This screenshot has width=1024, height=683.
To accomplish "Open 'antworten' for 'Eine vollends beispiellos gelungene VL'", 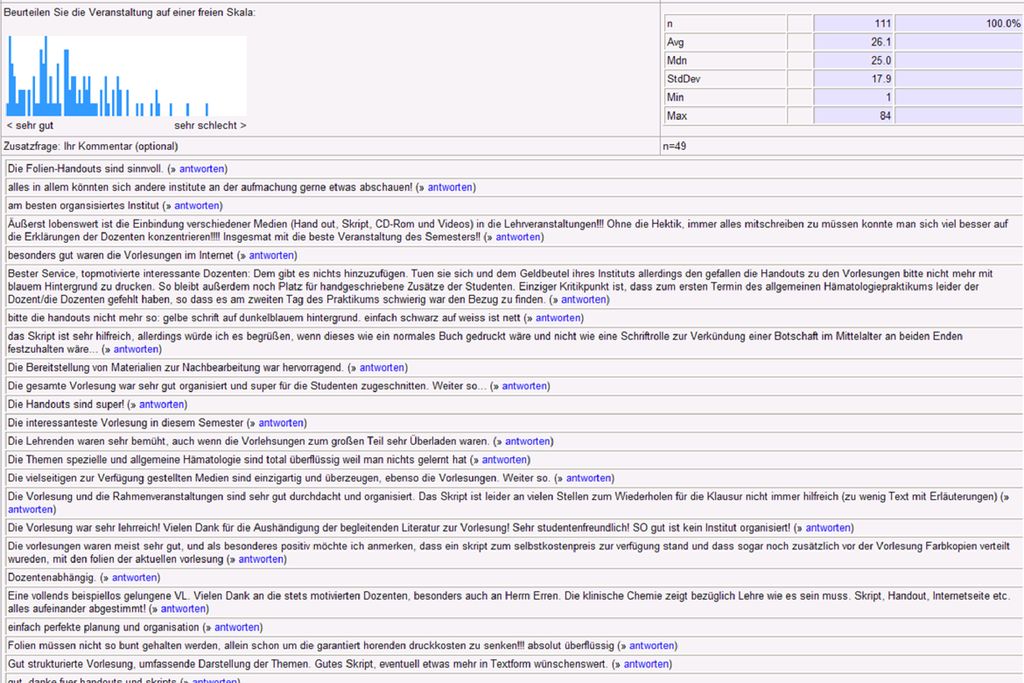I will pyautogui.click(x=183, y=609).
